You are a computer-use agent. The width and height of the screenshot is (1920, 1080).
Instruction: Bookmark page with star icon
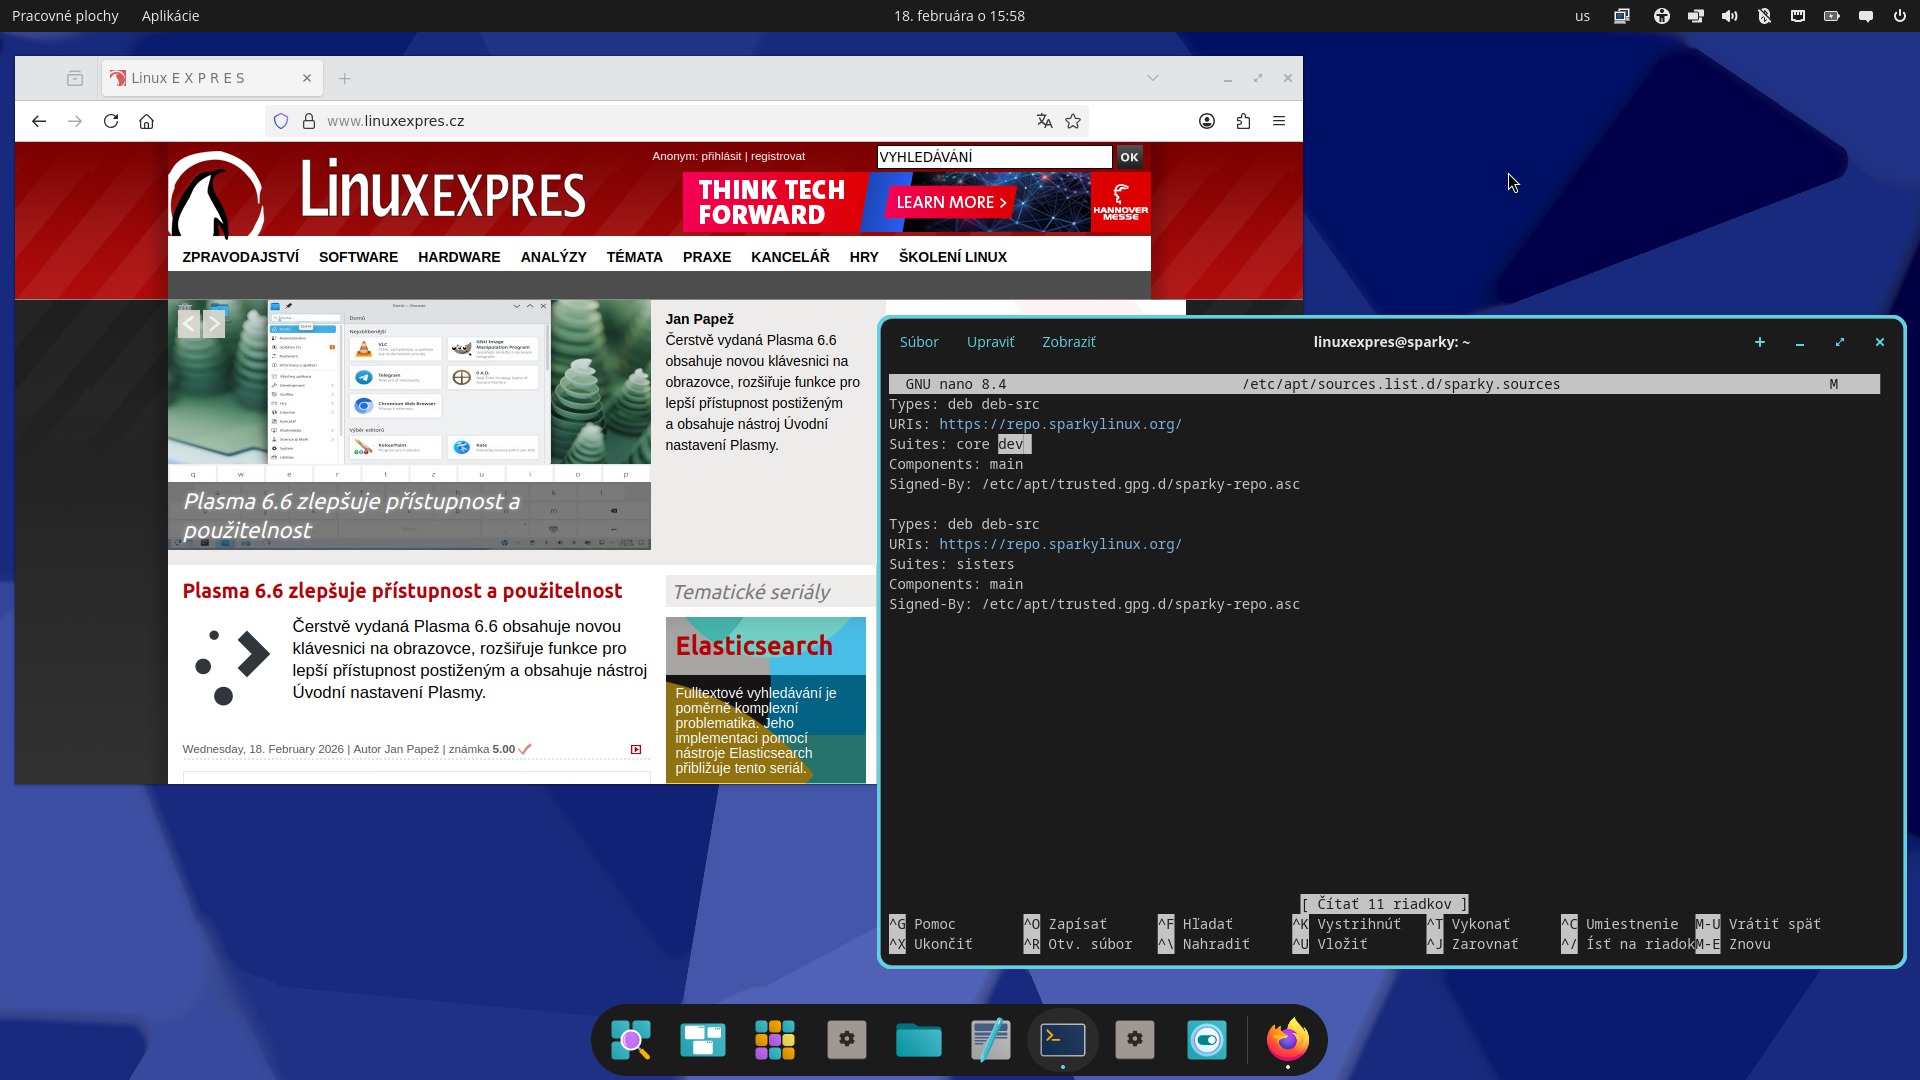[x=1073, y=121]
